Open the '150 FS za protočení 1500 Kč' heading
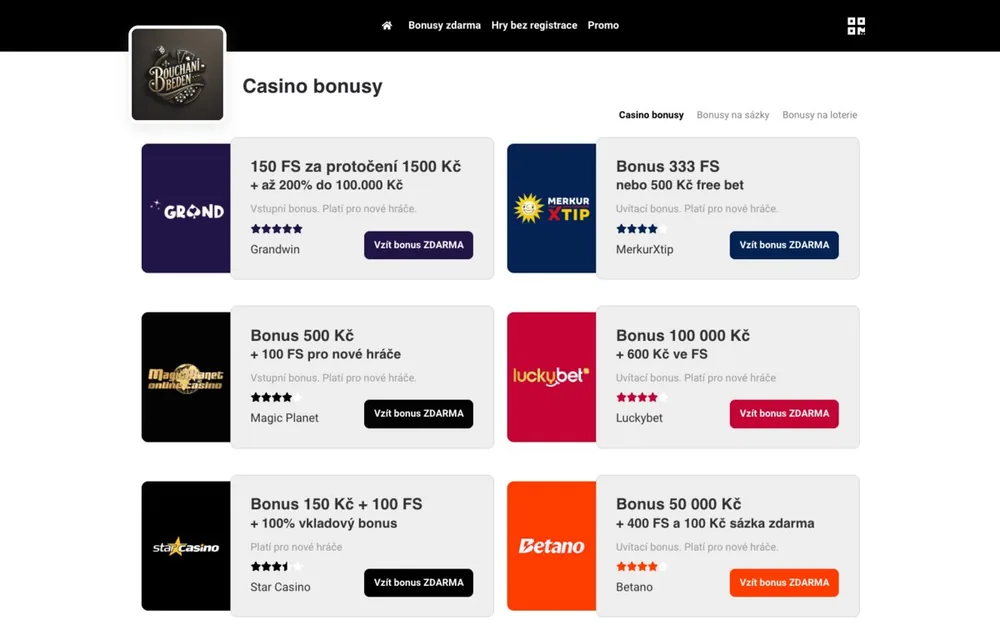This screenshot has width=1000, height=625. (x=355, y=166)
